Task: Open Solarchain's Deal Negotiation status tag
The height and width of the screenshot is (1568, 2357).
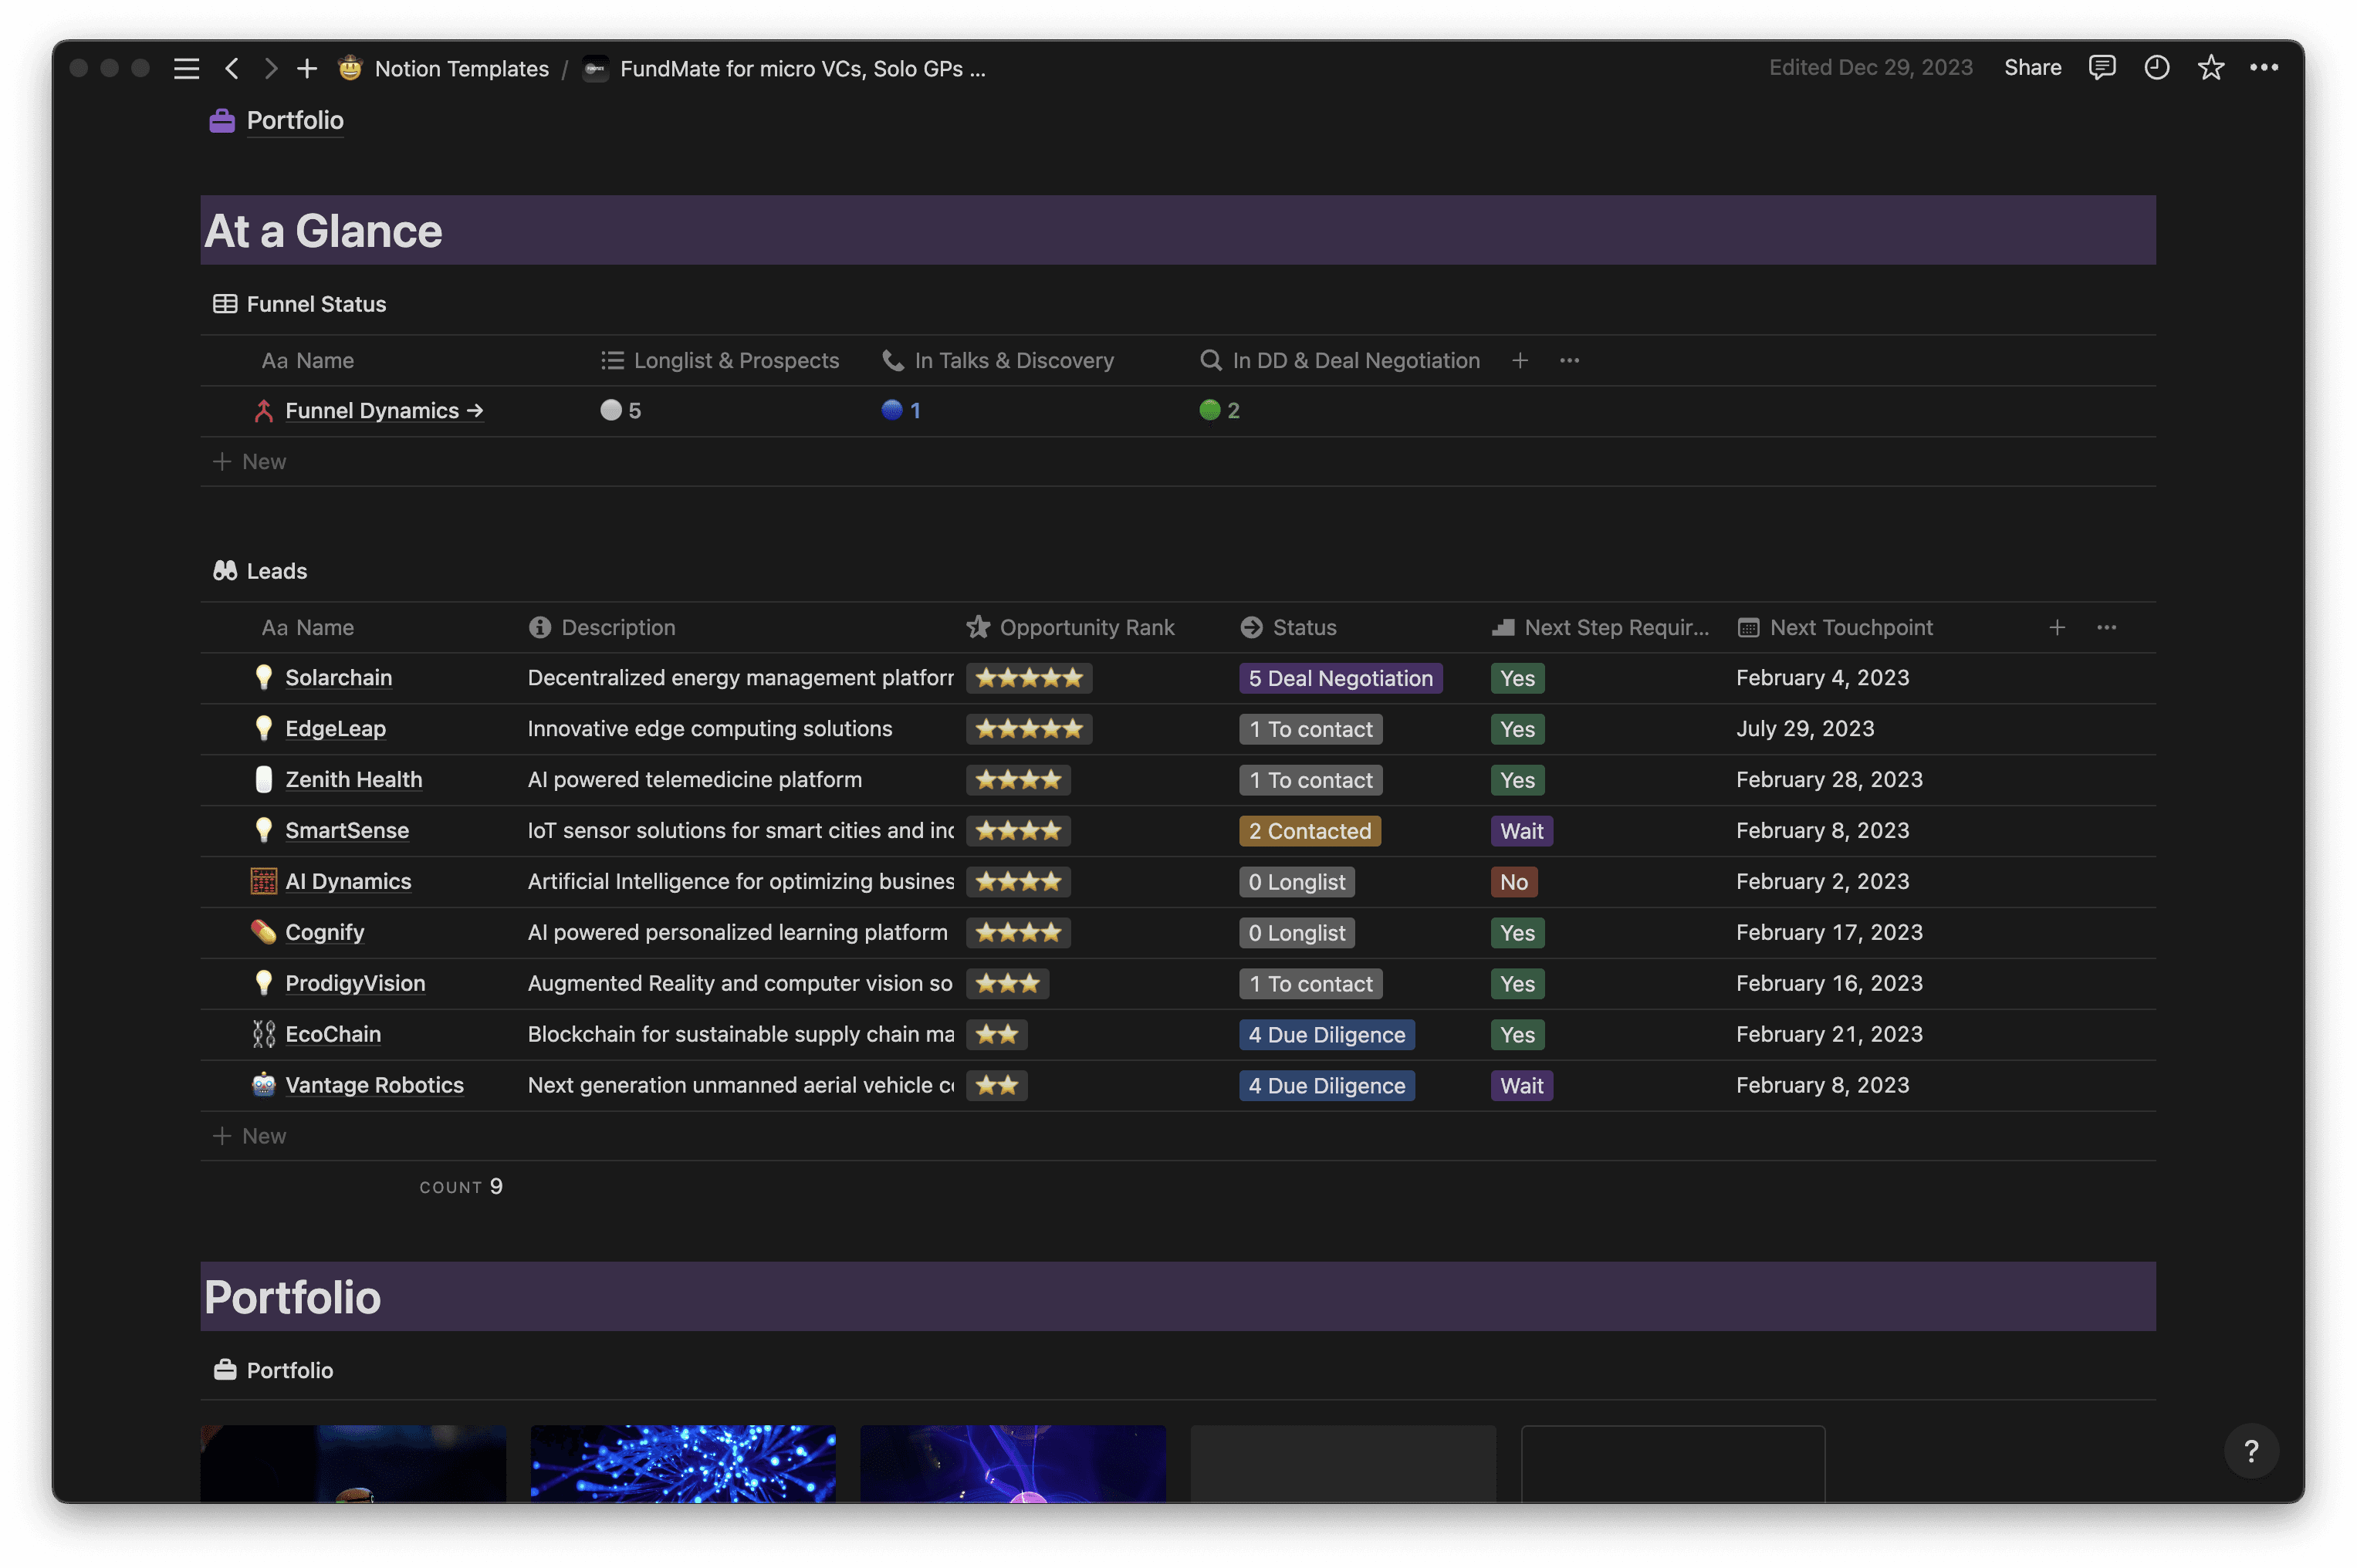Action: (1340, 678)
